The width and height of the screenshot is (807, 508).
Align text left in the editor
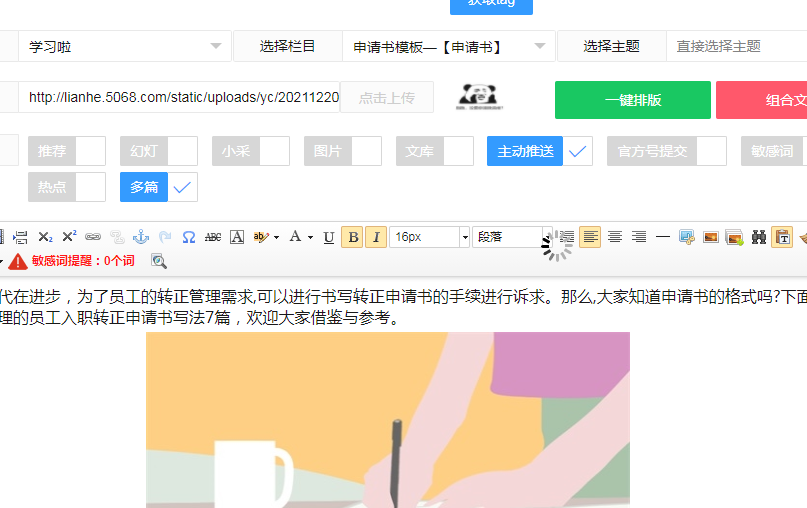point(590,237)
